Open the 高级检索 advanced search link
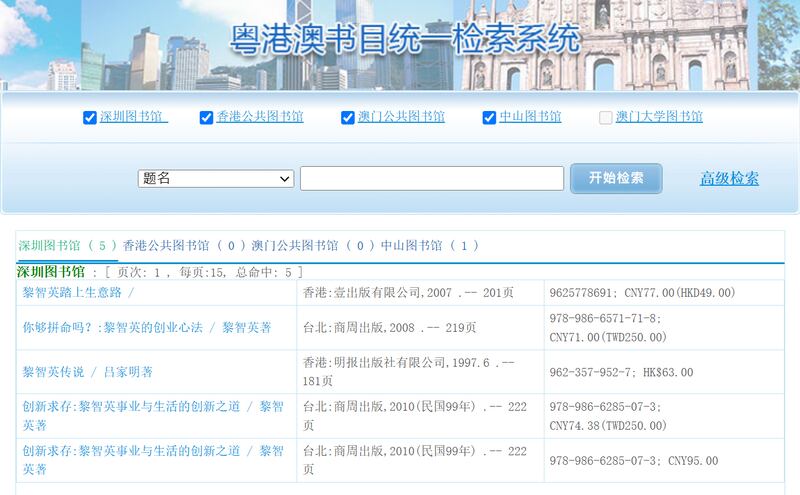Viewport: 800px width, 495px height. pos(729,178)
